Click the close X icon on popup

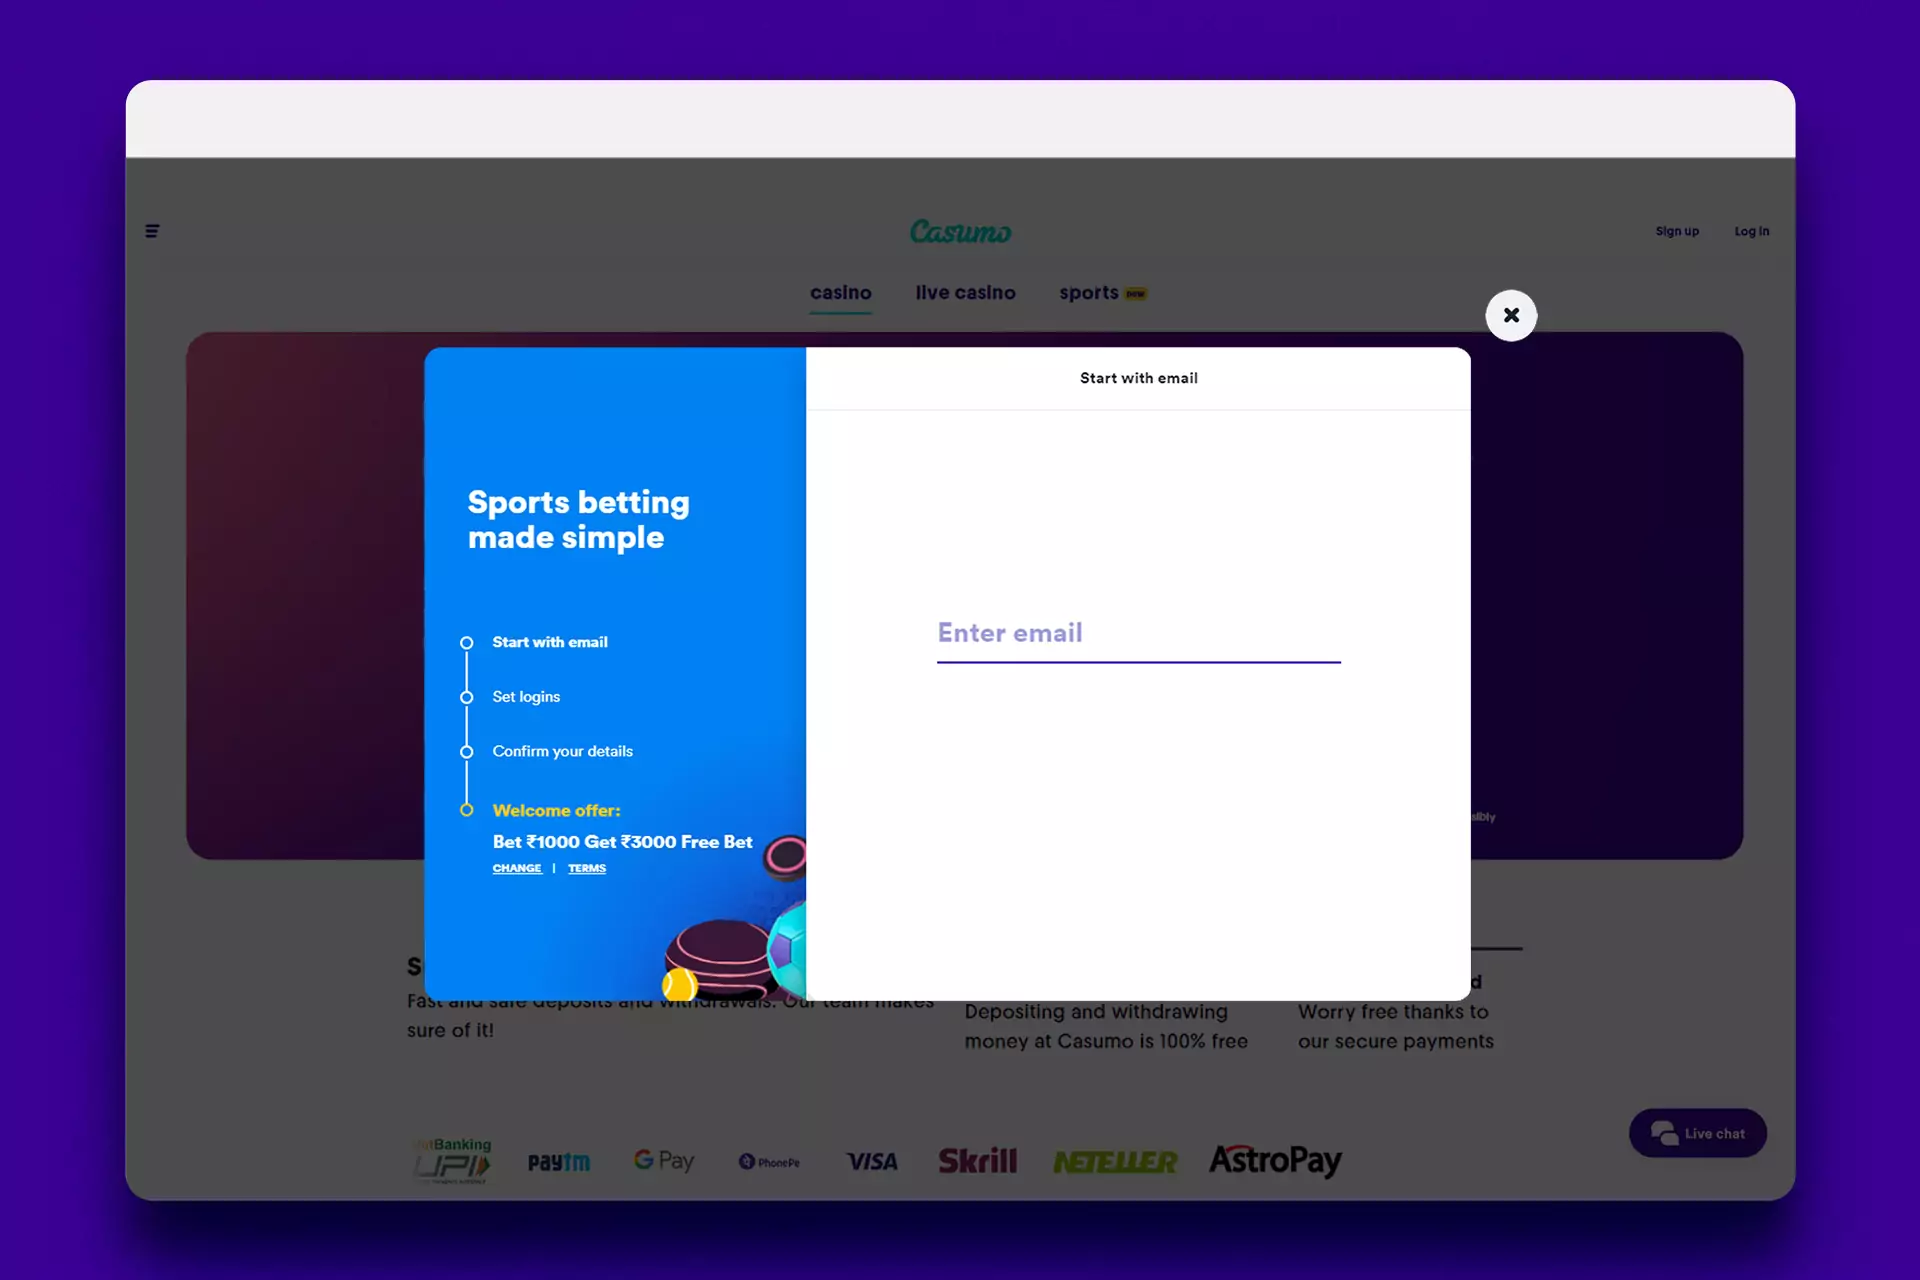tap(1509, 314)
